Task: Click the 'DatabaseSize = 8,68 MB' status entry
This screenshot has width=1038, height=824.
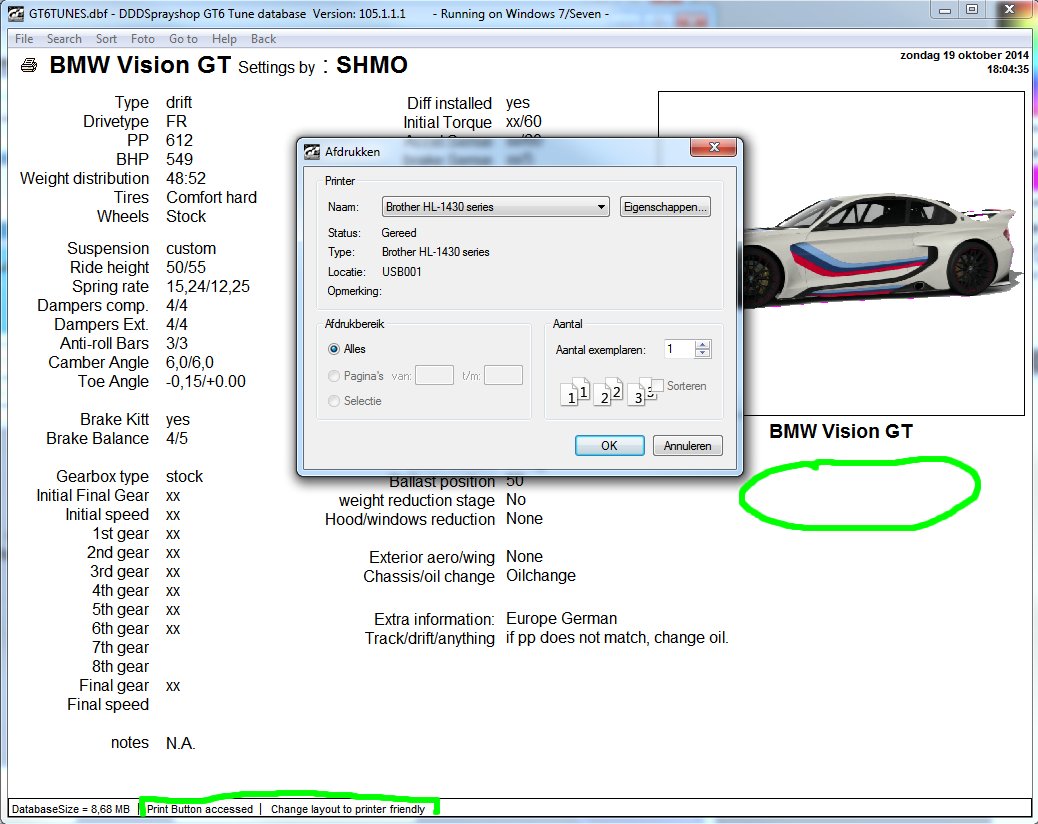Action: coord(71,809)
